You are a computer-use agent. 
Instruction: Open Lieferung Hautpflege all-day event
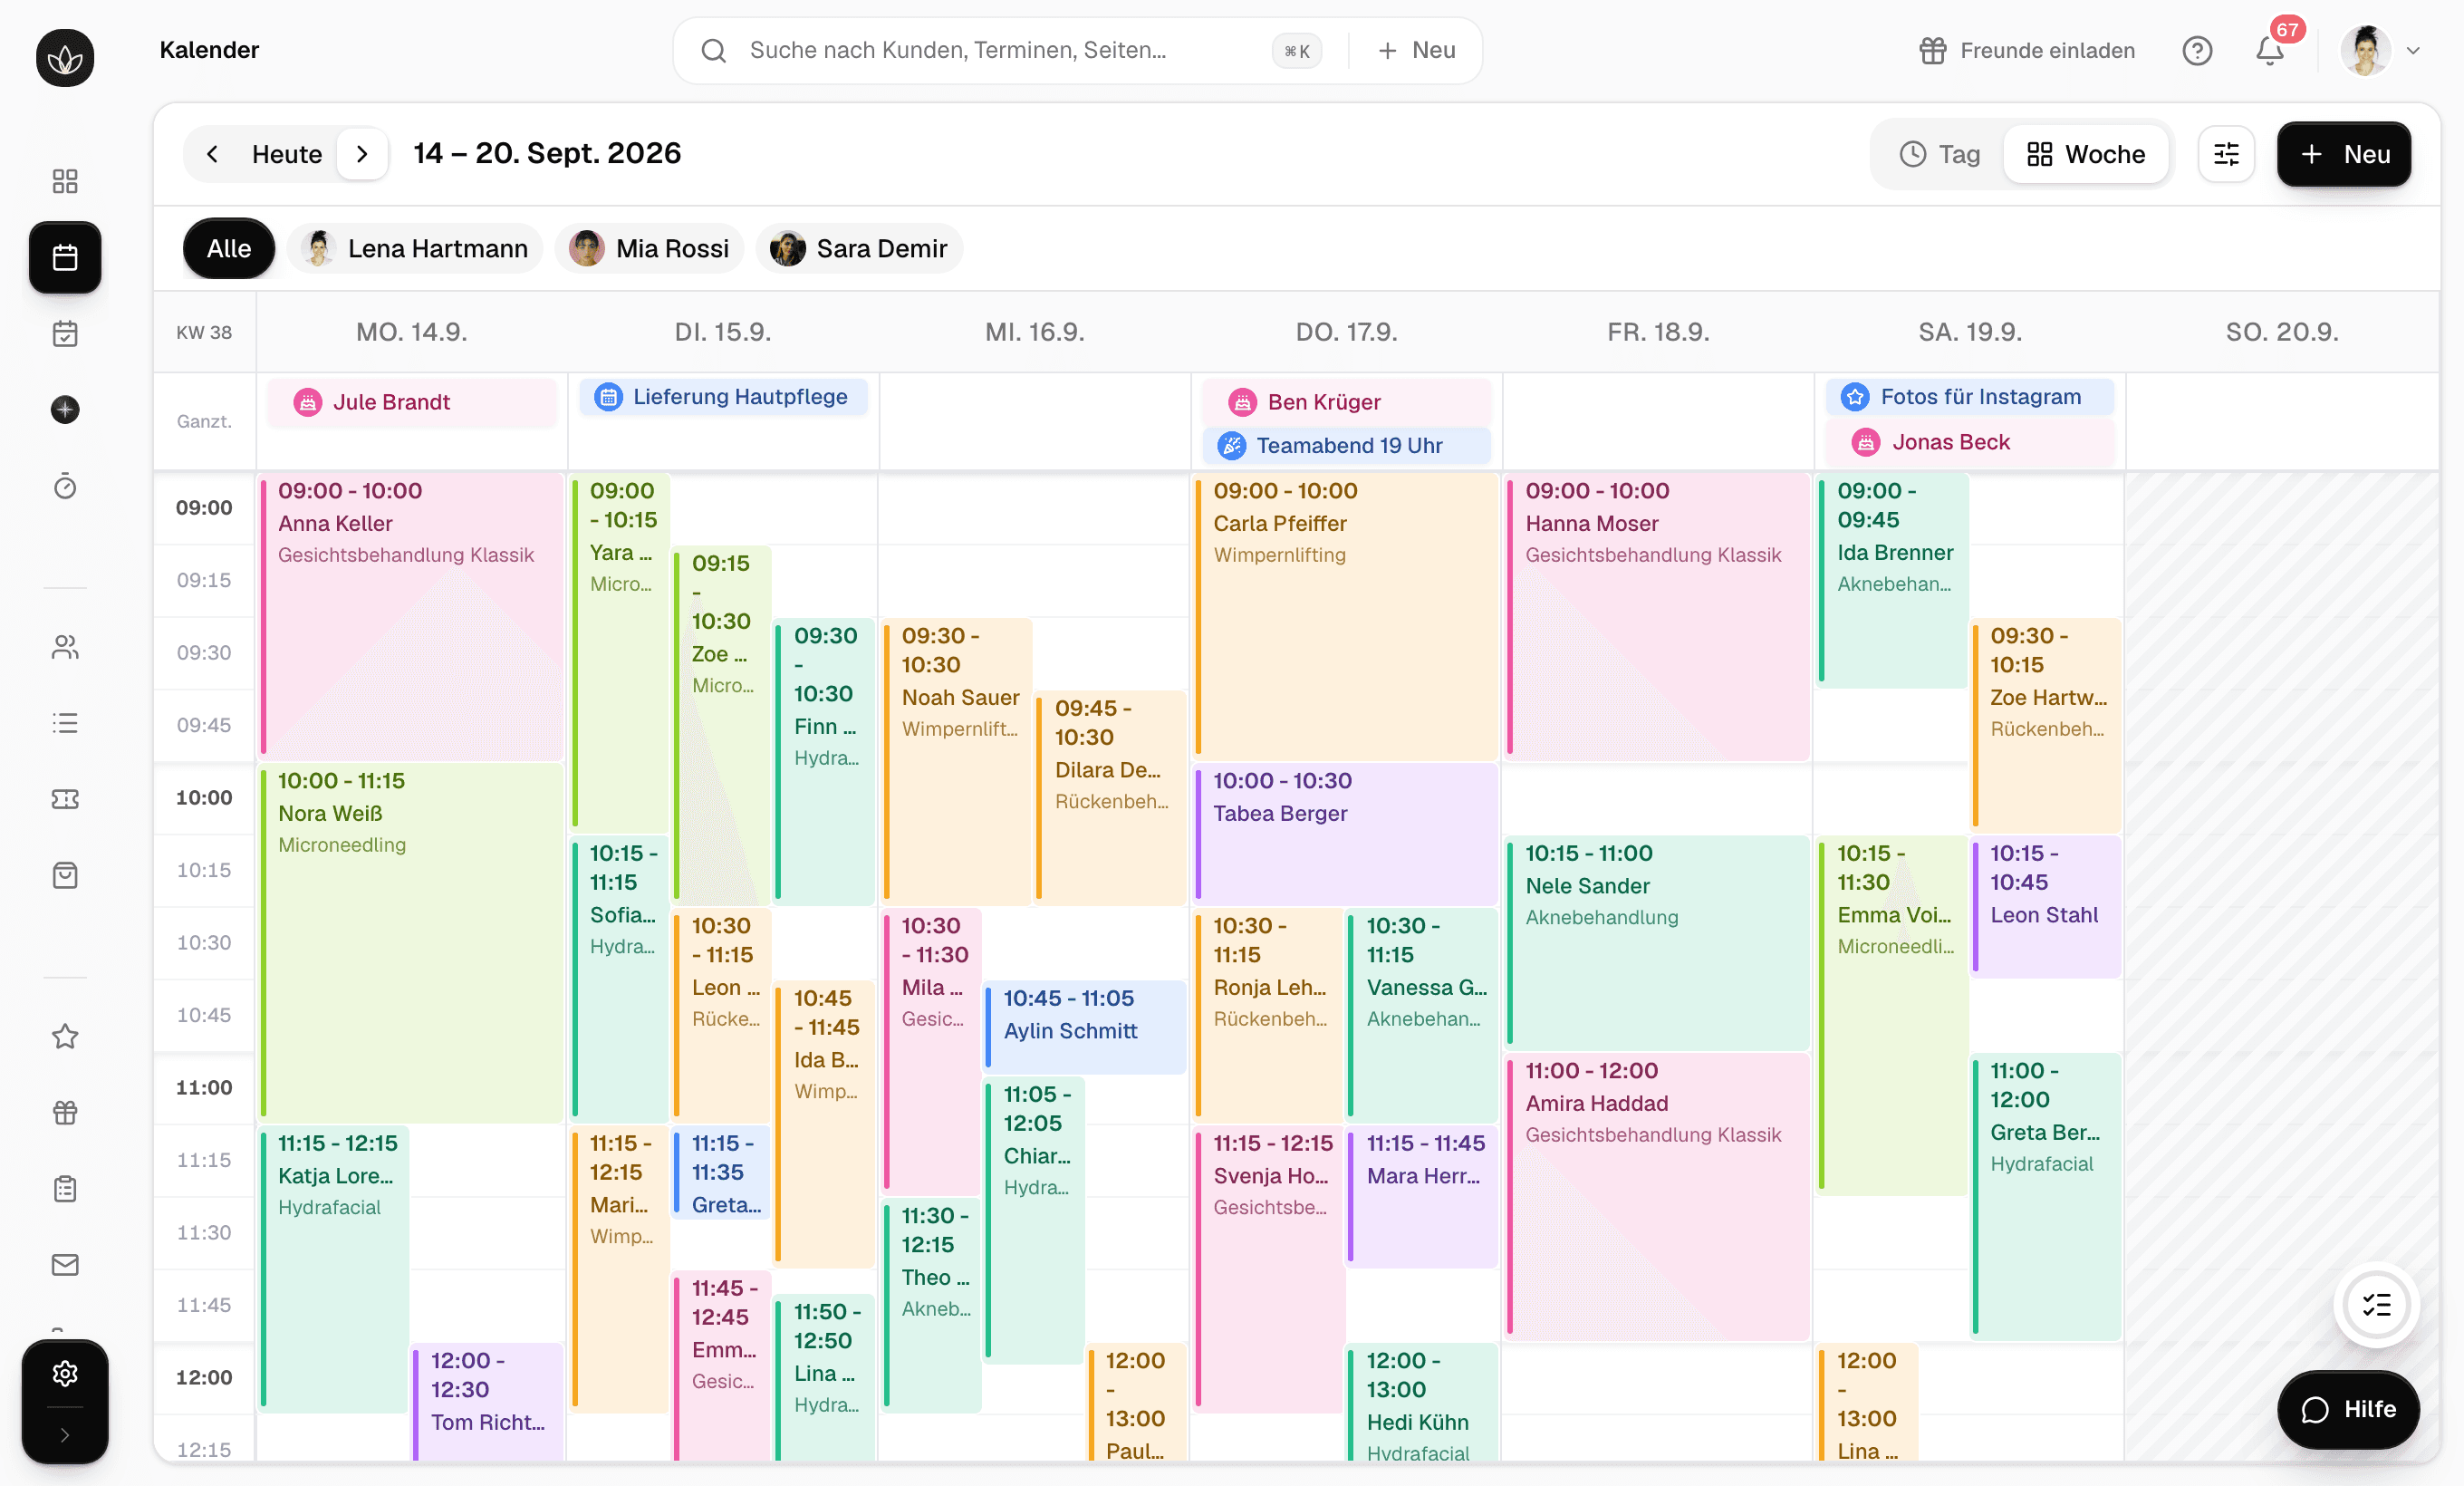(x=723, y=397)
